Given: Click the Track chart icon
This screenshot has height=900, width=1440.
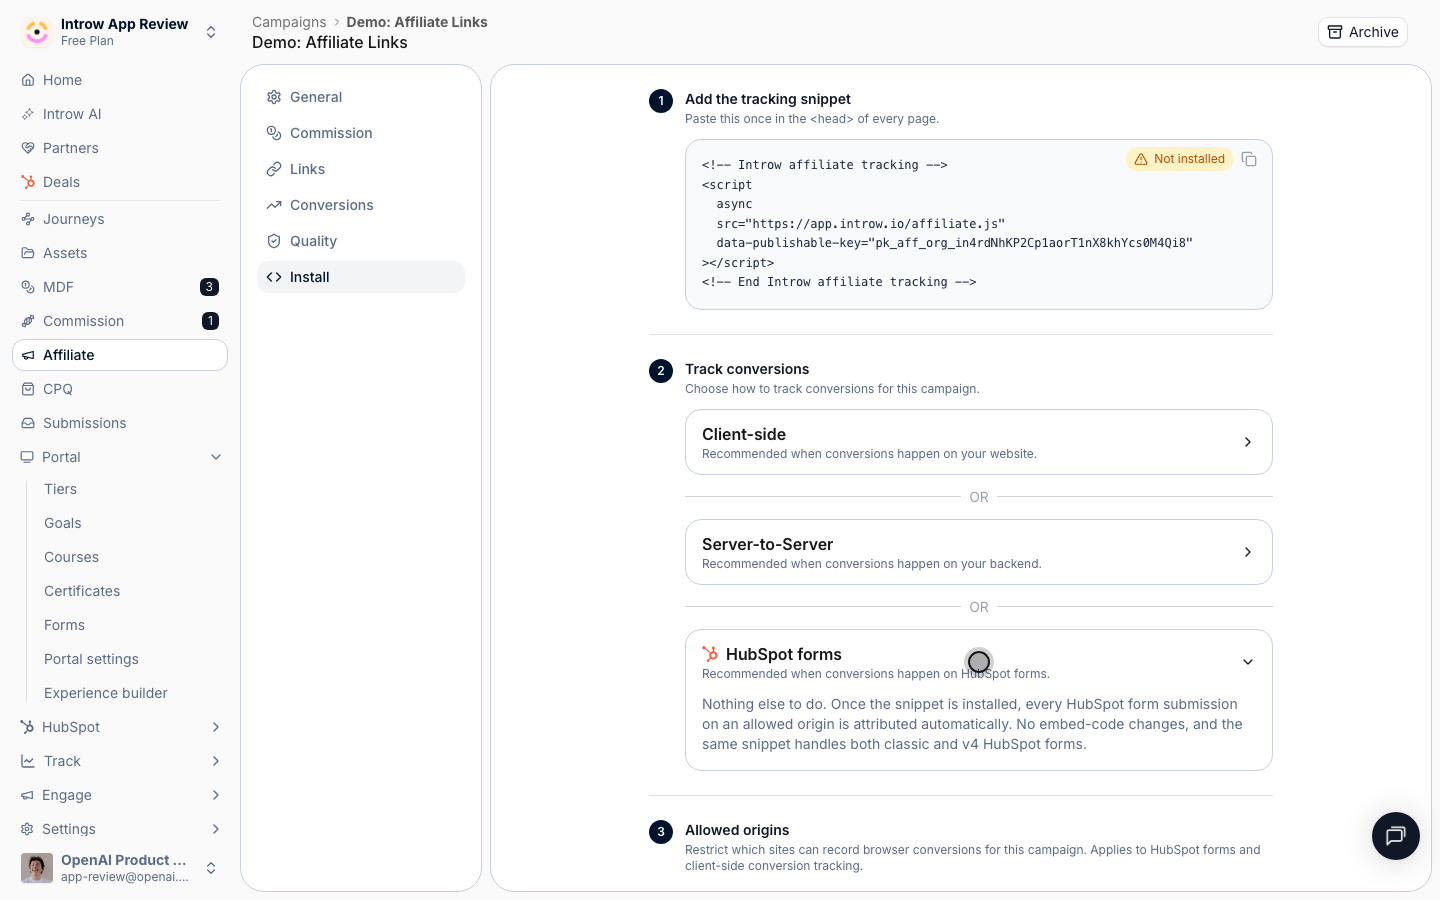Looking at the screenshot, I should [28, 761].
